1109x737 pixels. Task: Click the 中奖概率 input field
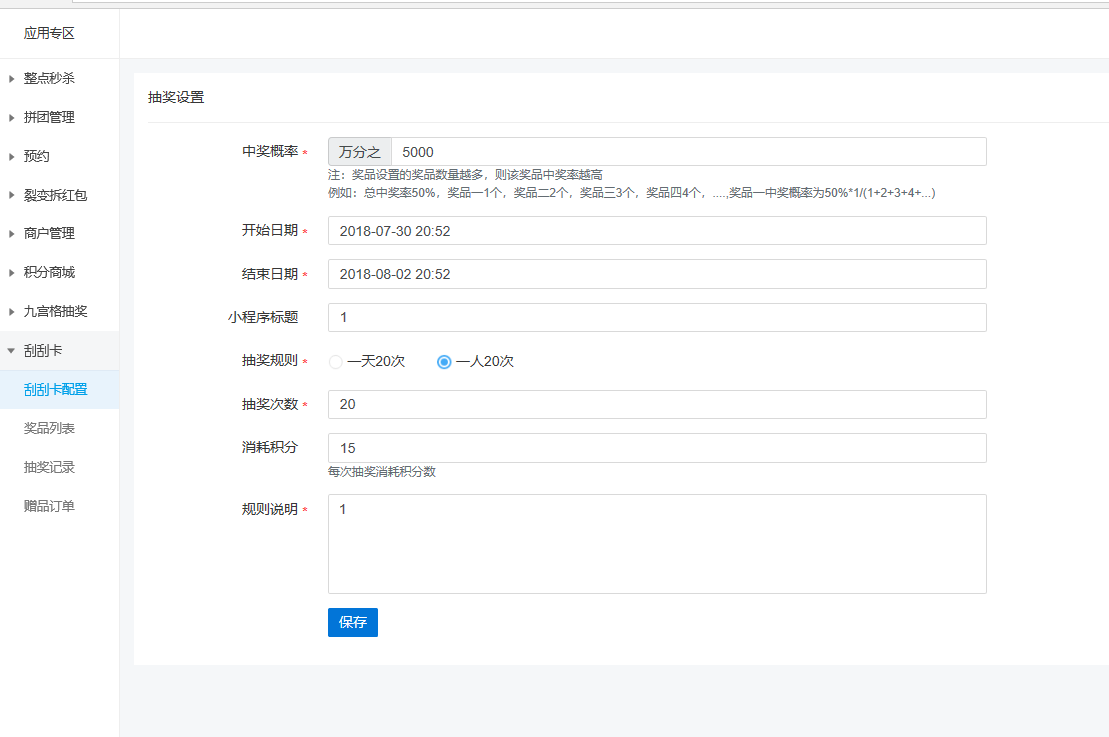coord(688,152)
